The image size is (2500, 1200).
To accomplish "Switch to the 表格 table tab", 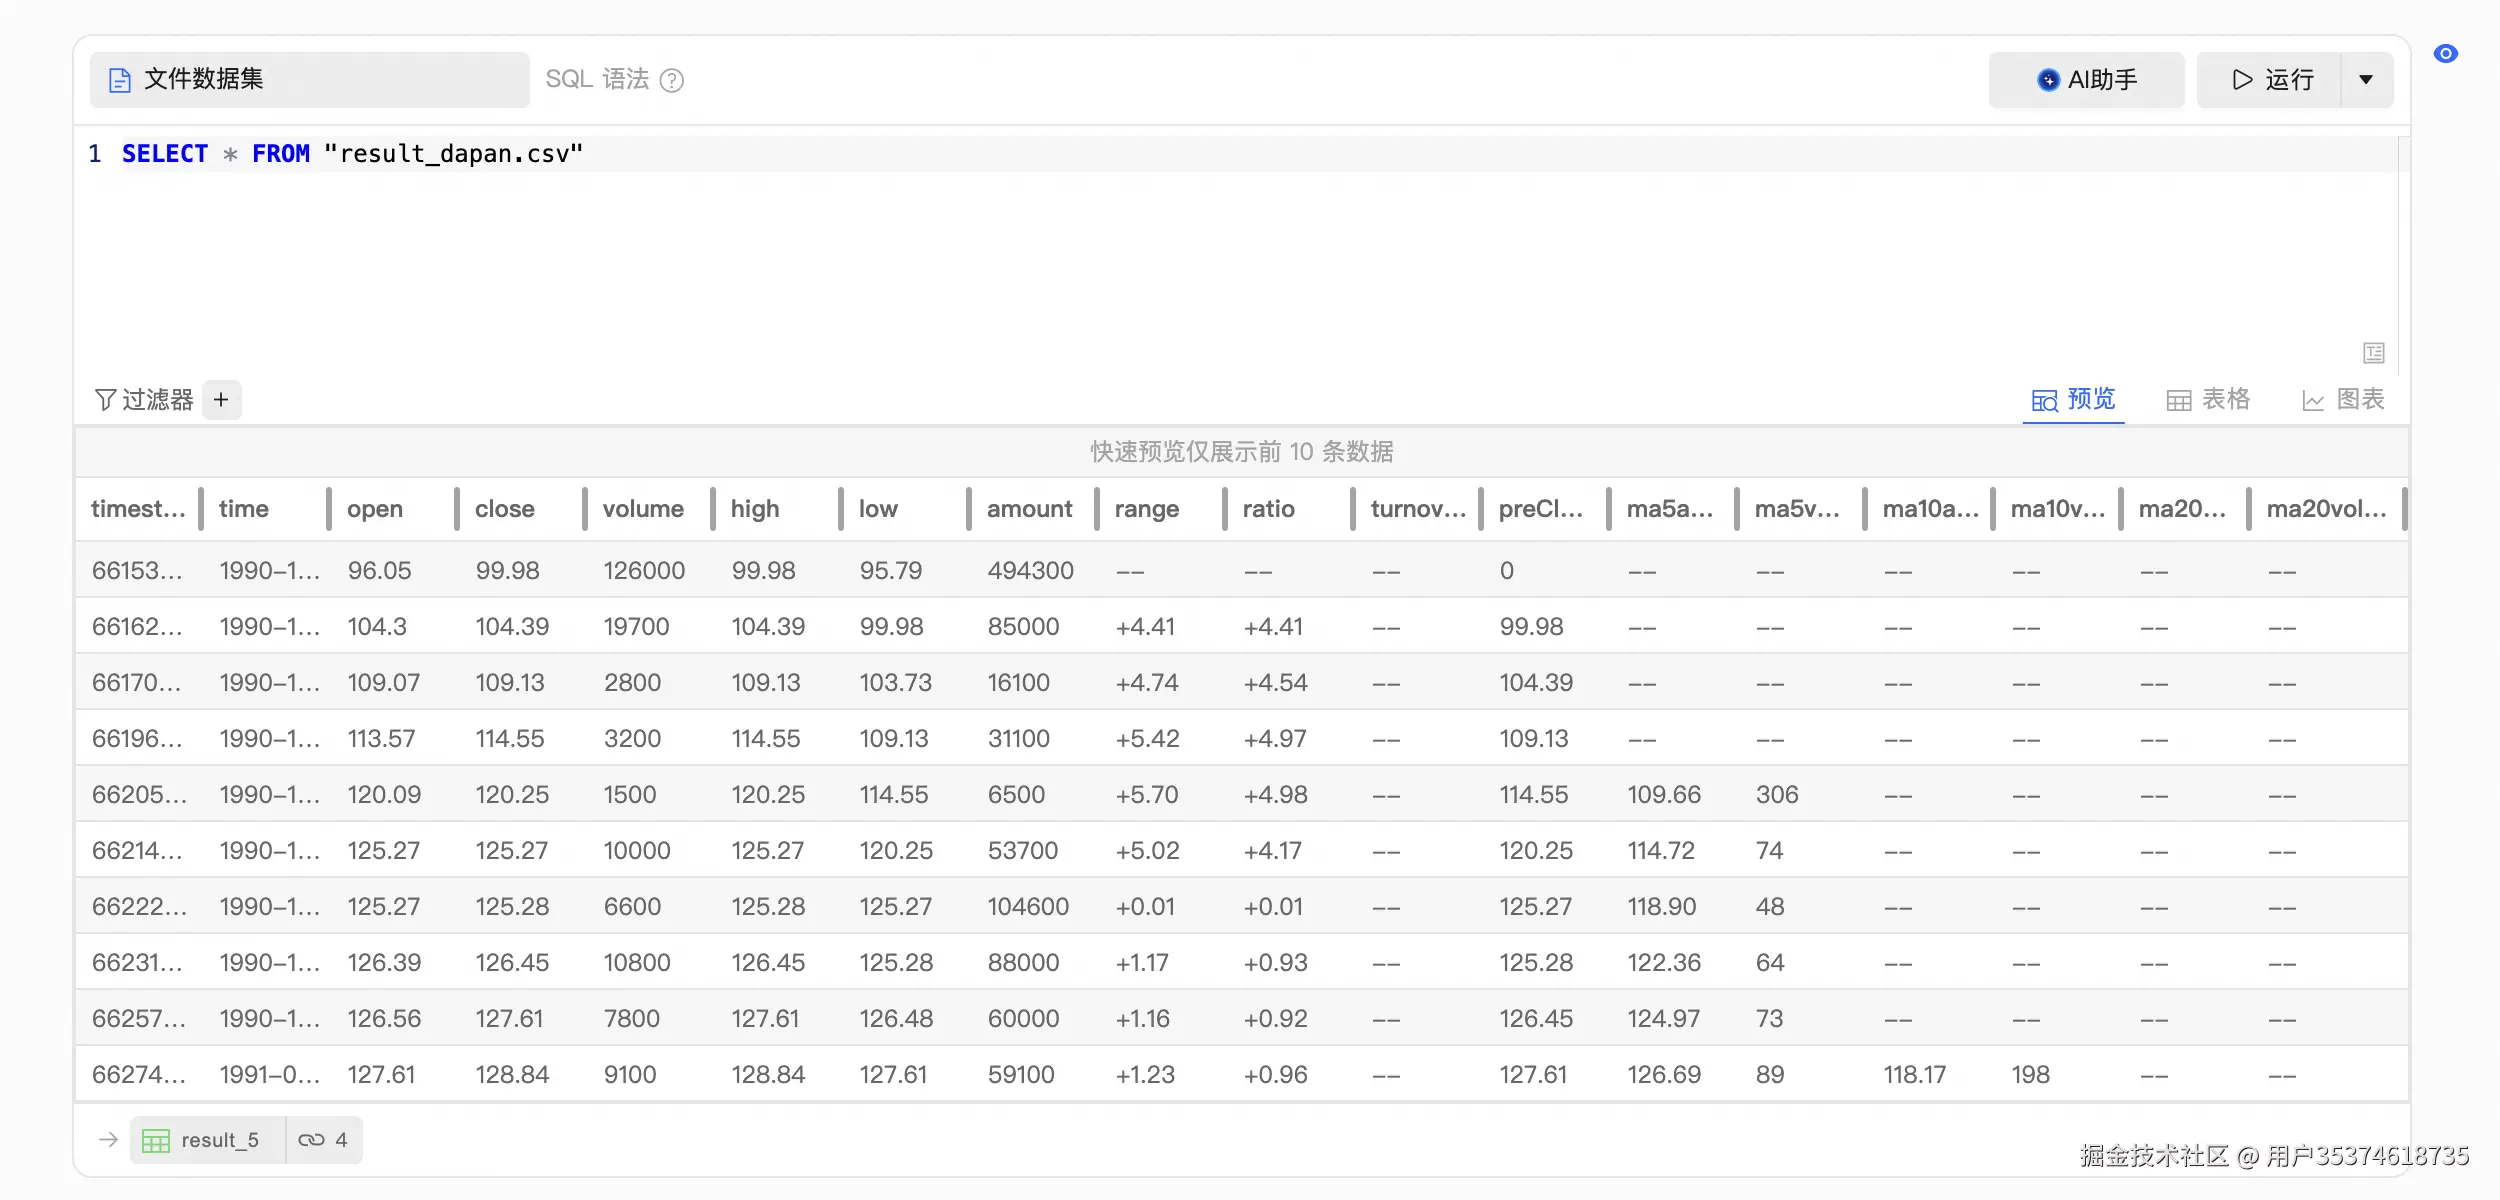I will (x=2208, y=400).
